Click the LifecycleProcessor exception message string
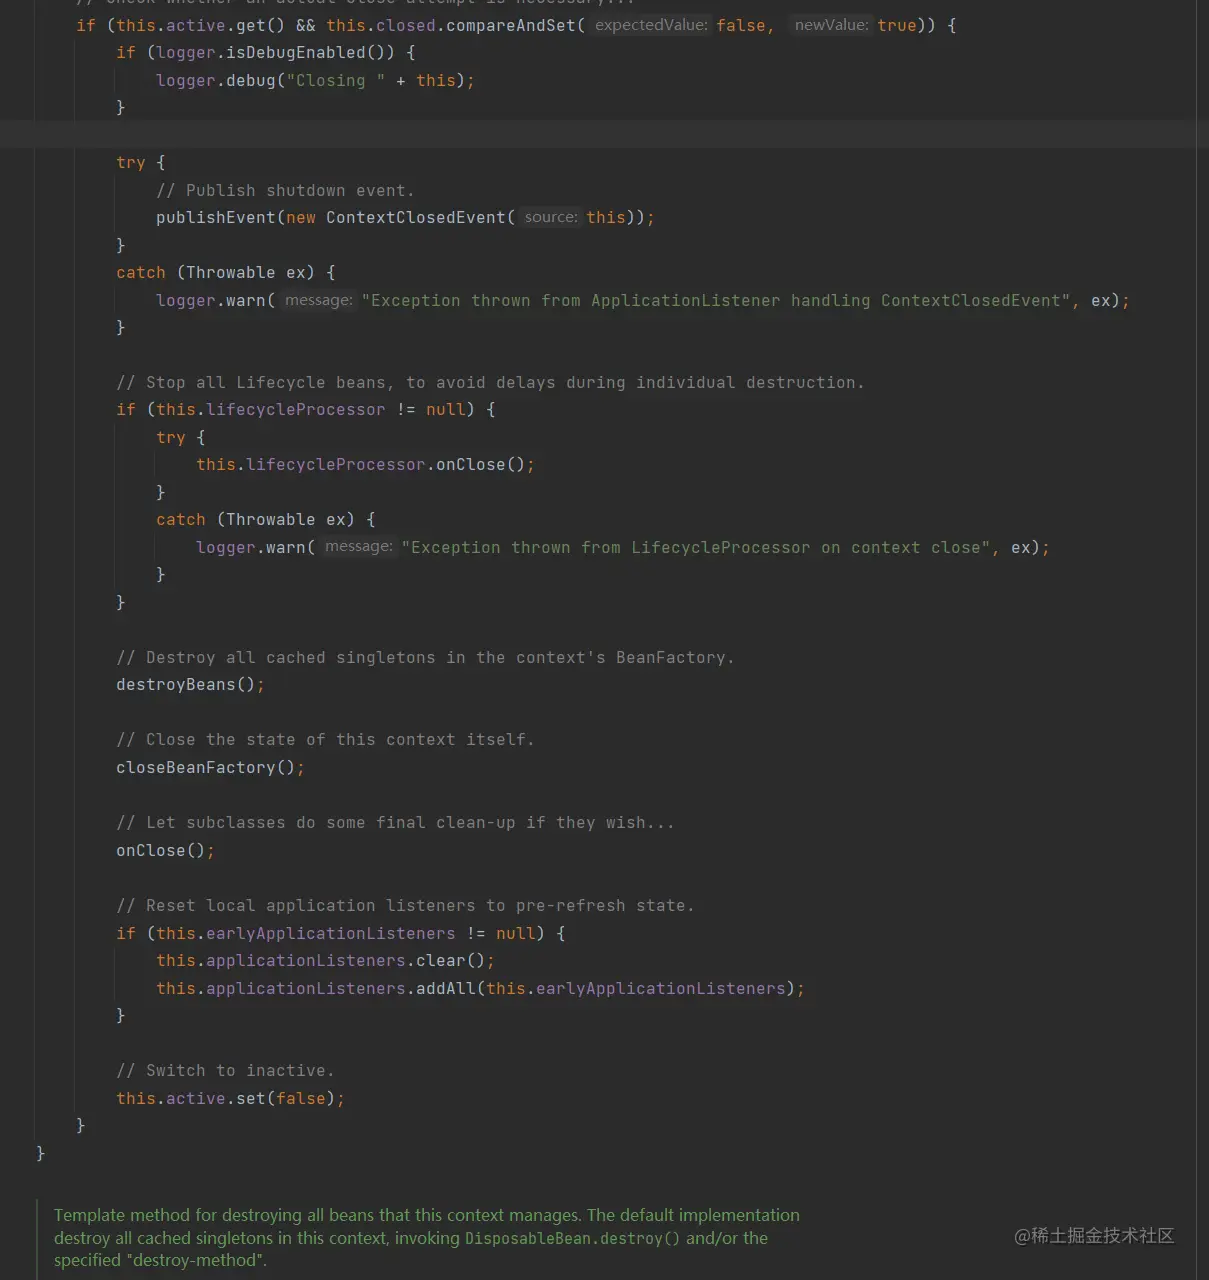Viewport: 1209px width, 1280px height. coord(696,547)
